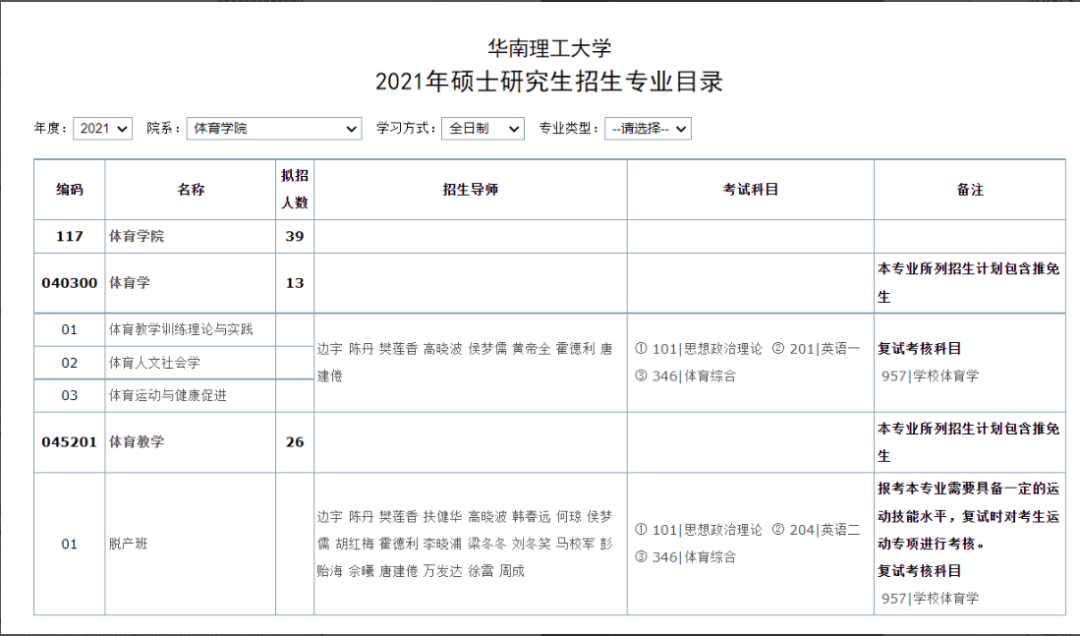Screen dimensions: 1080x636
Task: Click the 招生导师 column header
Action: [x=470, y=189]
